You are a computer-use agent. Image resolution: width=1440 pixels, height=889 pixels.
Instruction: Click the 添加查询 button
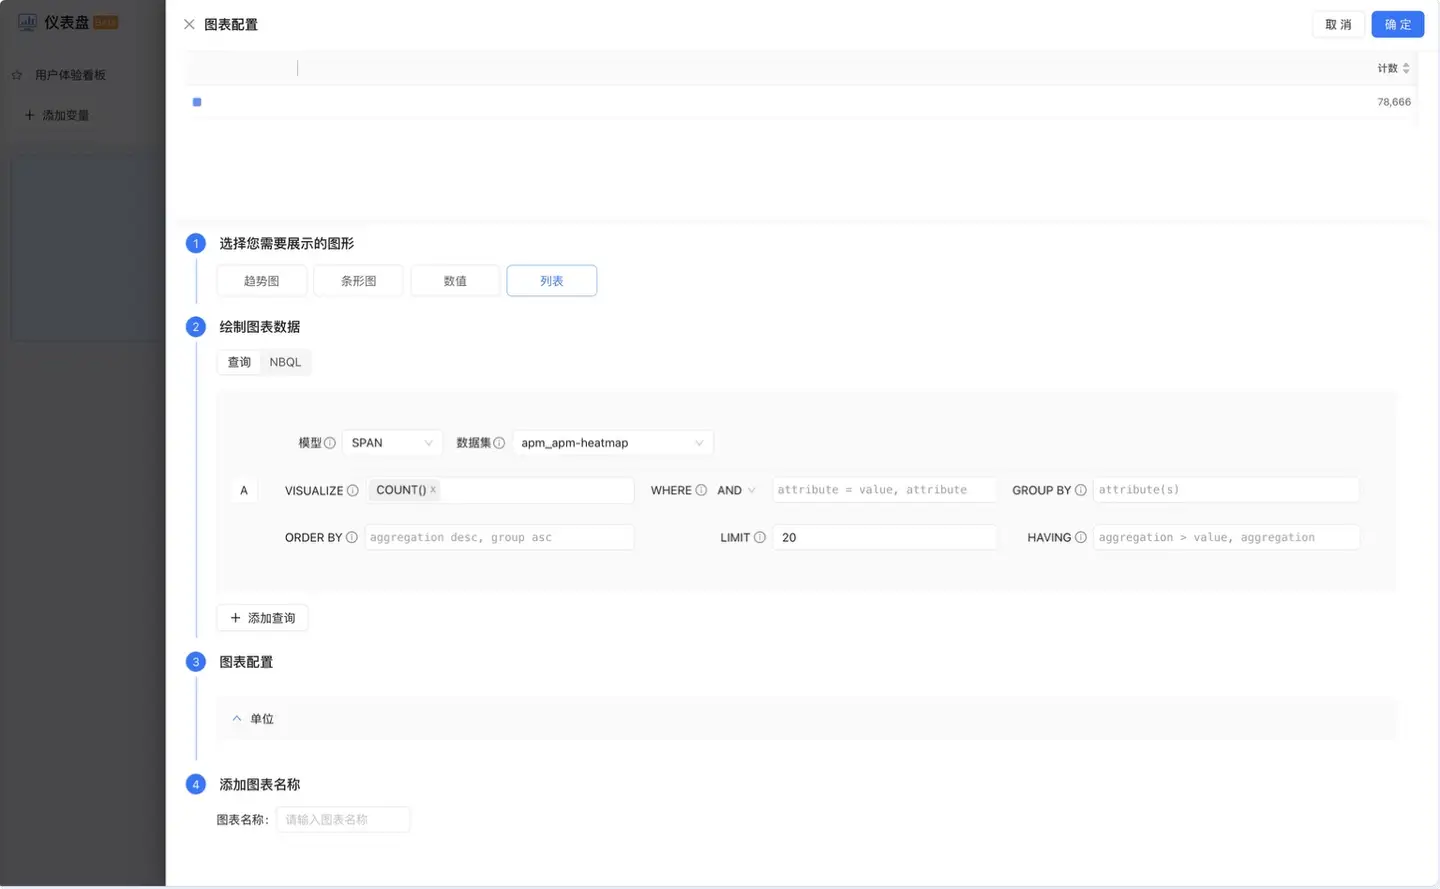pyautogui.click(x=263, y=618)
